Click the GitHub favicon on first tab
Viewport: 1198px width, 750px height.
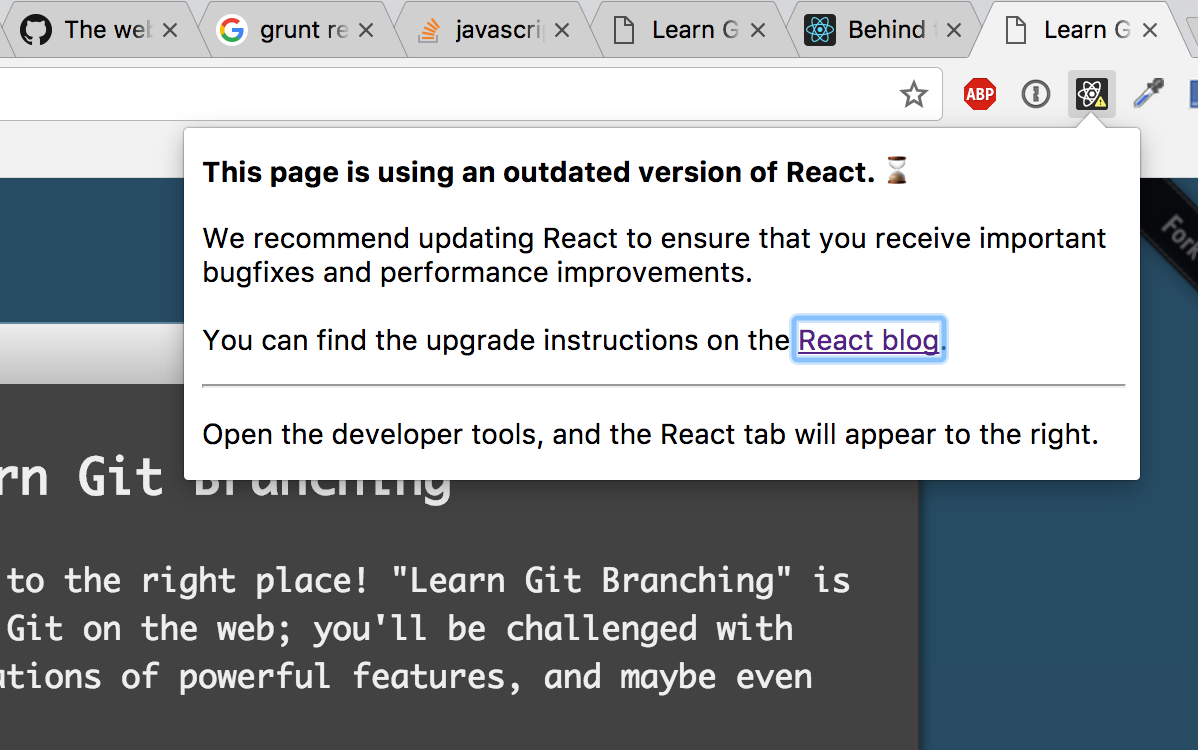point(36,30)
